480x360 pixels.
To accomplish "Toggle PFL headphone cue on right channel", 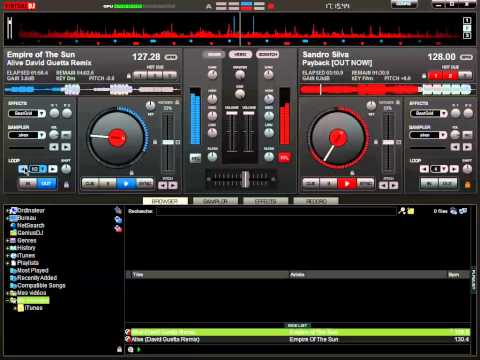I will (x=284, y=158).
